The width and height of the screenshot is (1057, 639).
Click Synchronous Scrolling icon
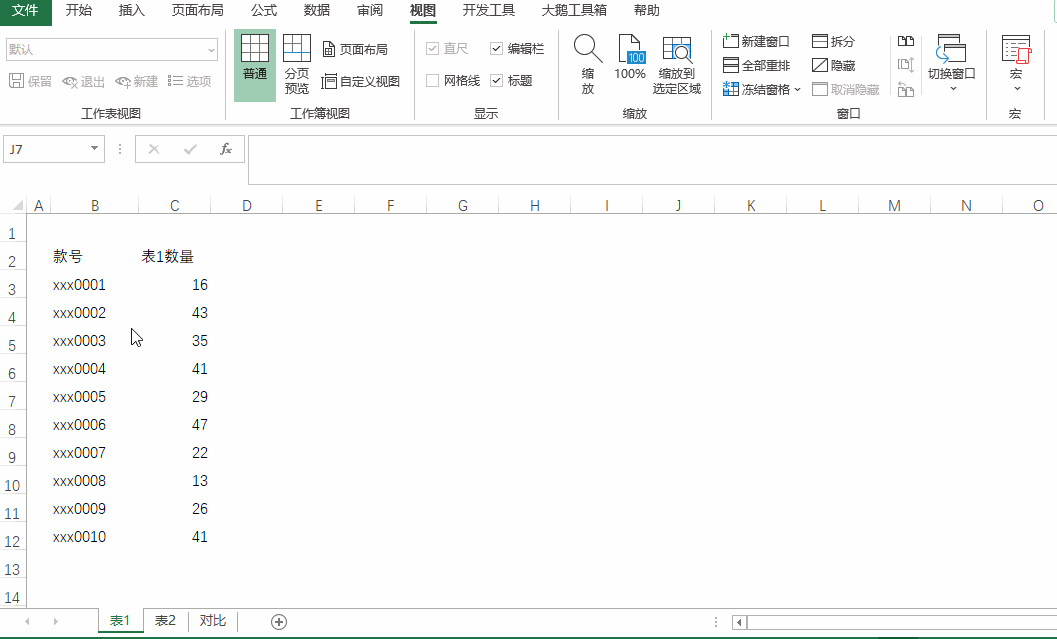(906, 65)
